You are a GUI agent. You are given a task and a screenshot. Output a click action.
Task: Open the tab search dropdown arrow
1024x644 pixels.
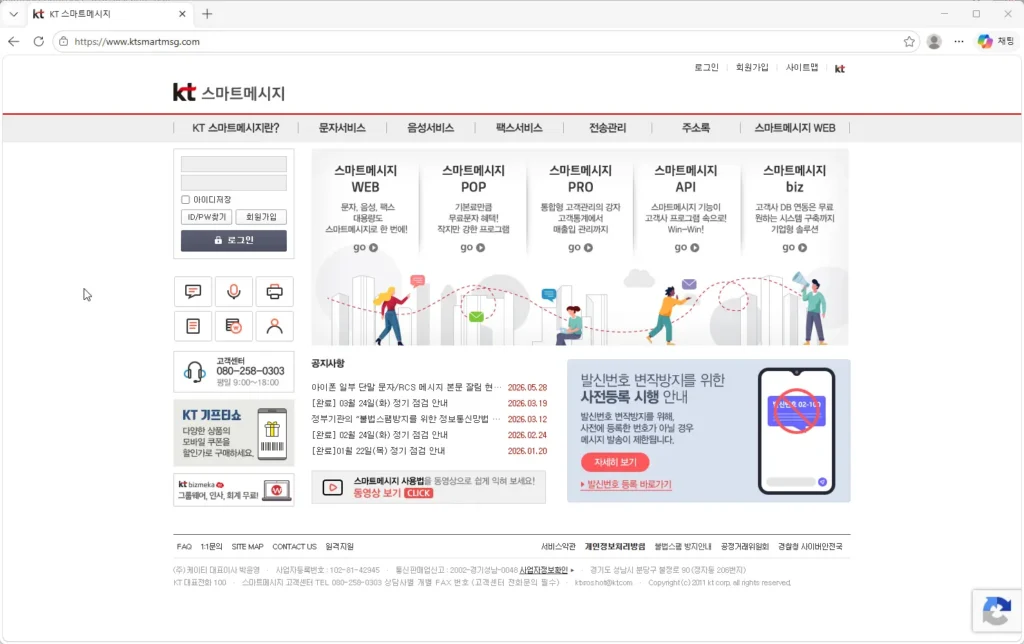coord(14,14)
